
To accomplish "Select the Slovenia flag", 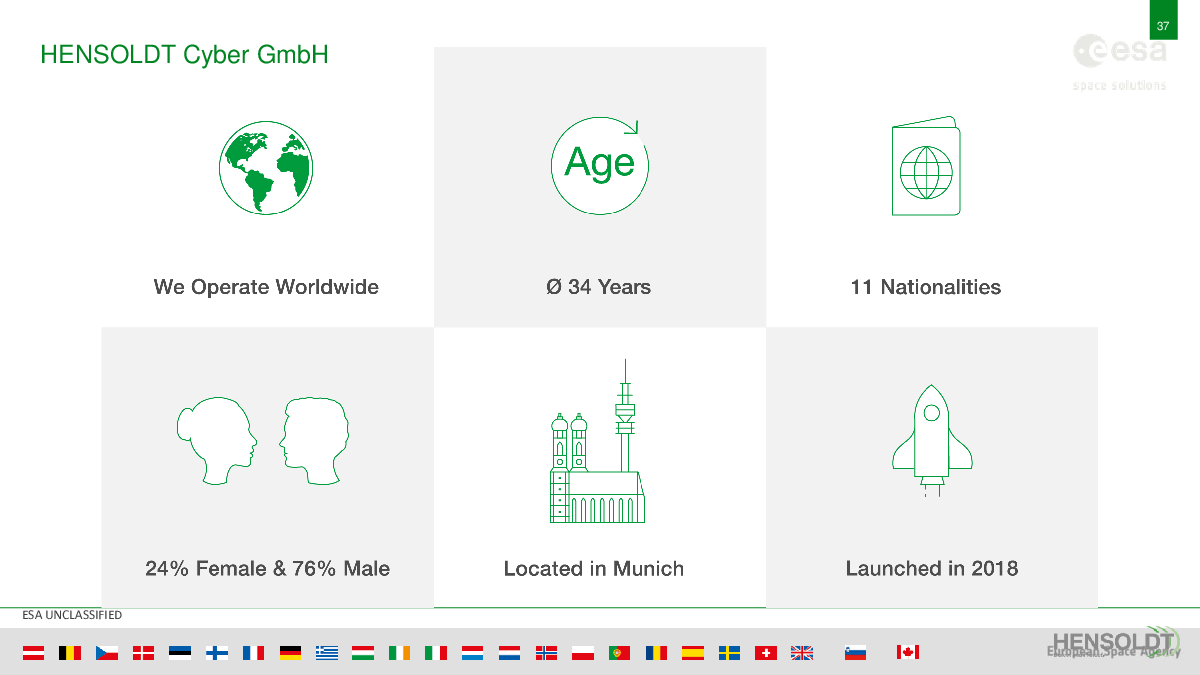I will click(x=855, y=653).
